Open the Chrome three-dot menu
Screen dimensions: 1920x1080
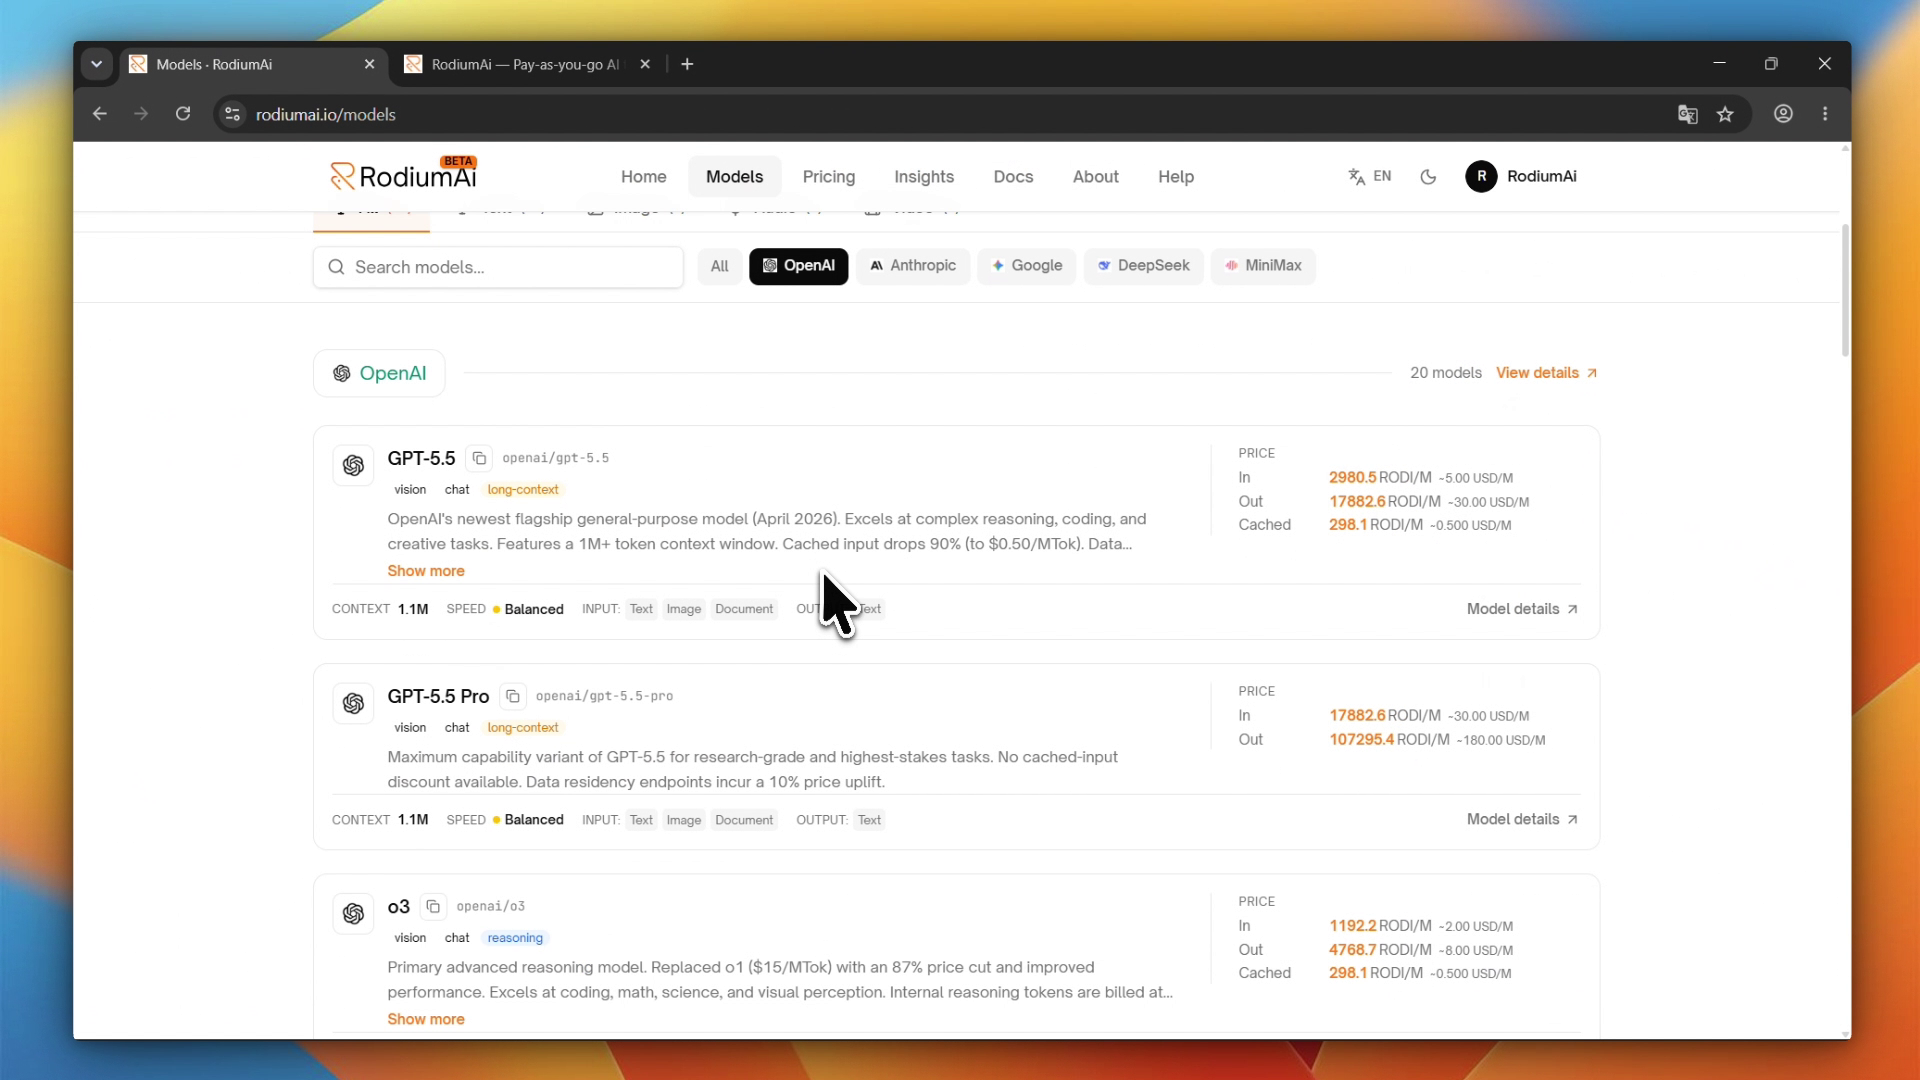1825,114
